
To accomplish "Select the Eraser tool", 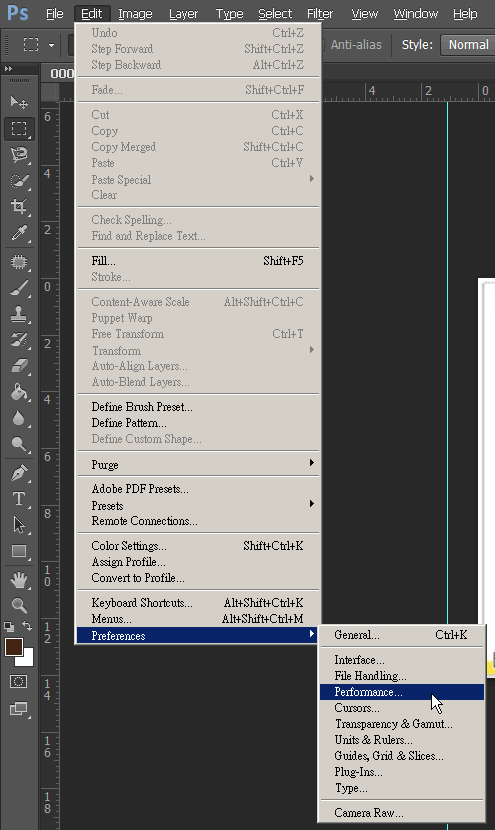I will click(x=19, y=366).
